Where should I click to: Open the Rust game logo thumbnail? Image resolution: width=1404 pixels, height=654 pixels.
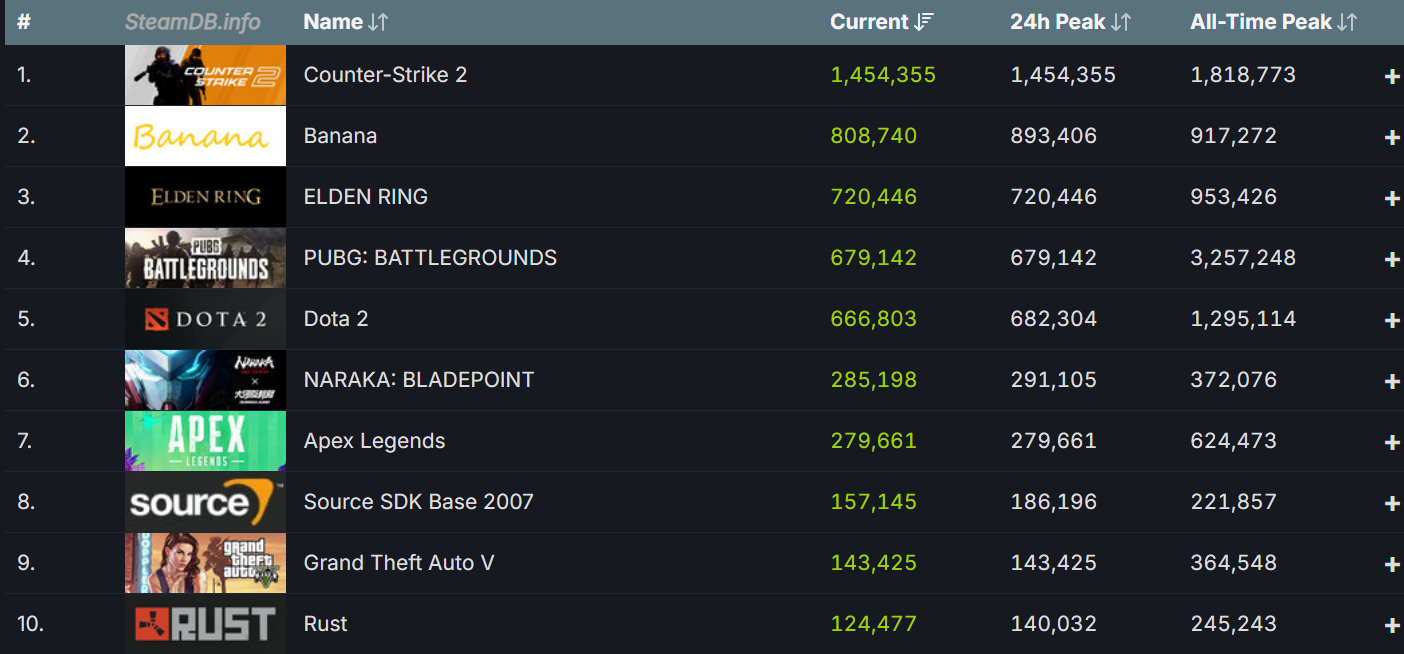click(x=205, y=624)
